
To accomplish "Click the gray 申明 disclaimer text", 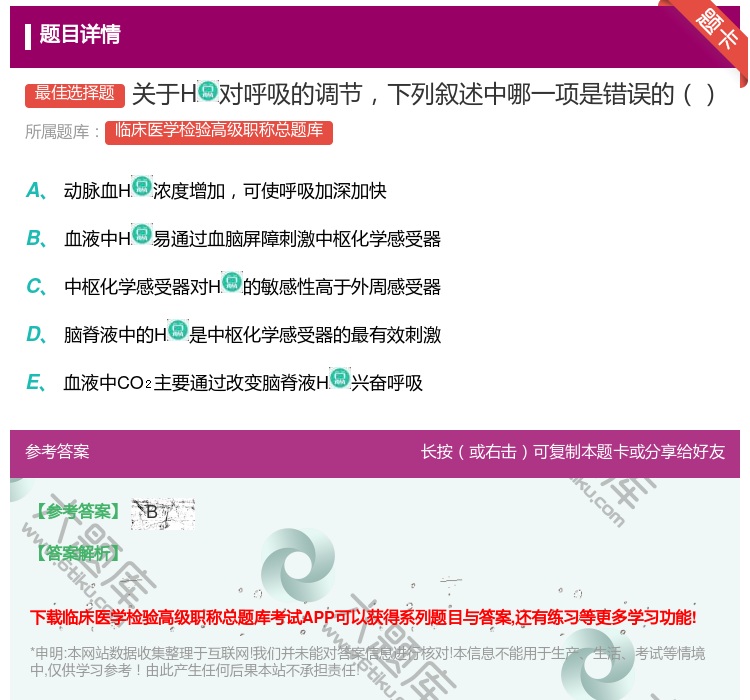I will (x=367, y=662).
